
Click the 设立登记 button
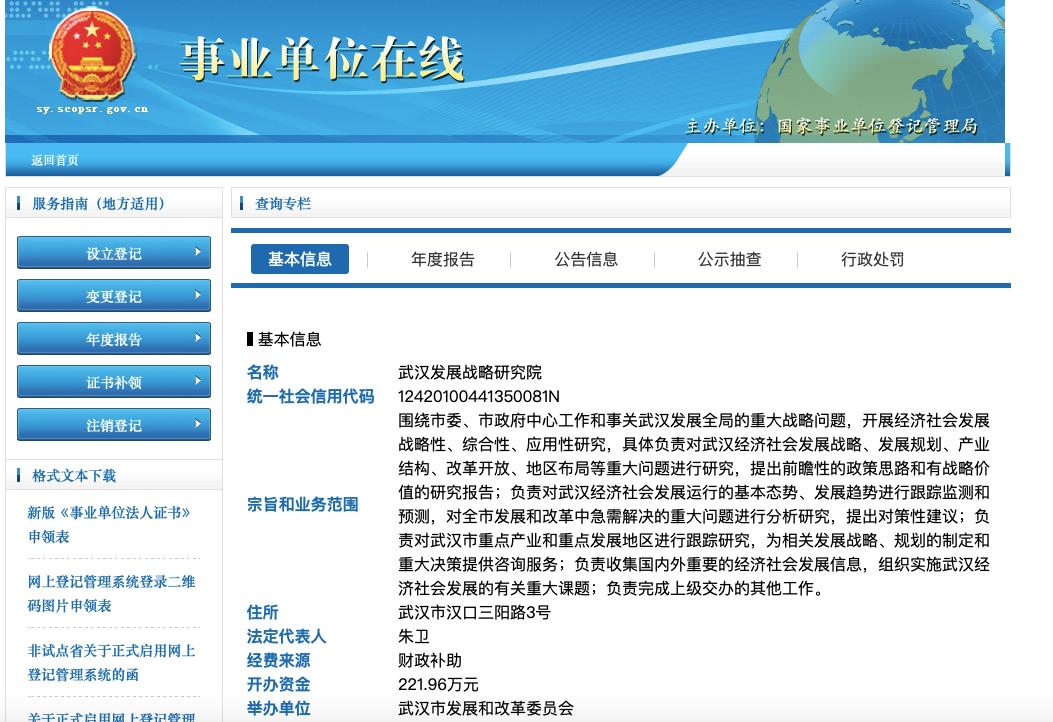coord(113,253)
